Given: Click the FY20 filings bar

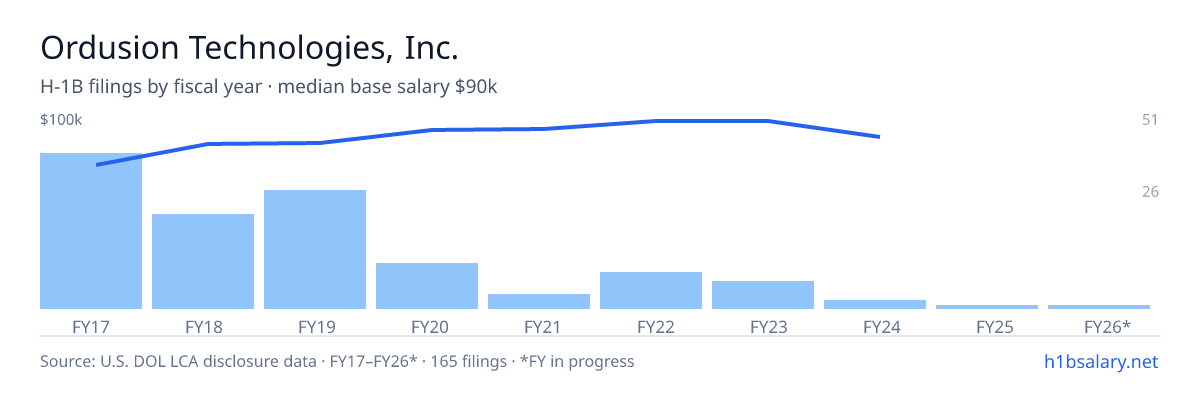Looking at the screenshot, I should tap(427, 286).
